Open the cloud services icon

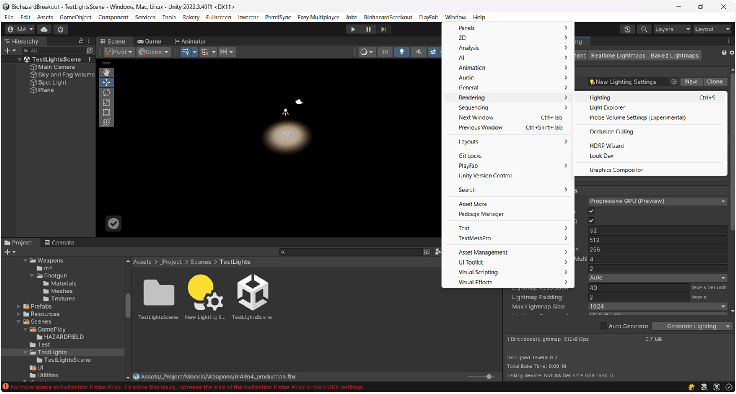tap(44, 29)
